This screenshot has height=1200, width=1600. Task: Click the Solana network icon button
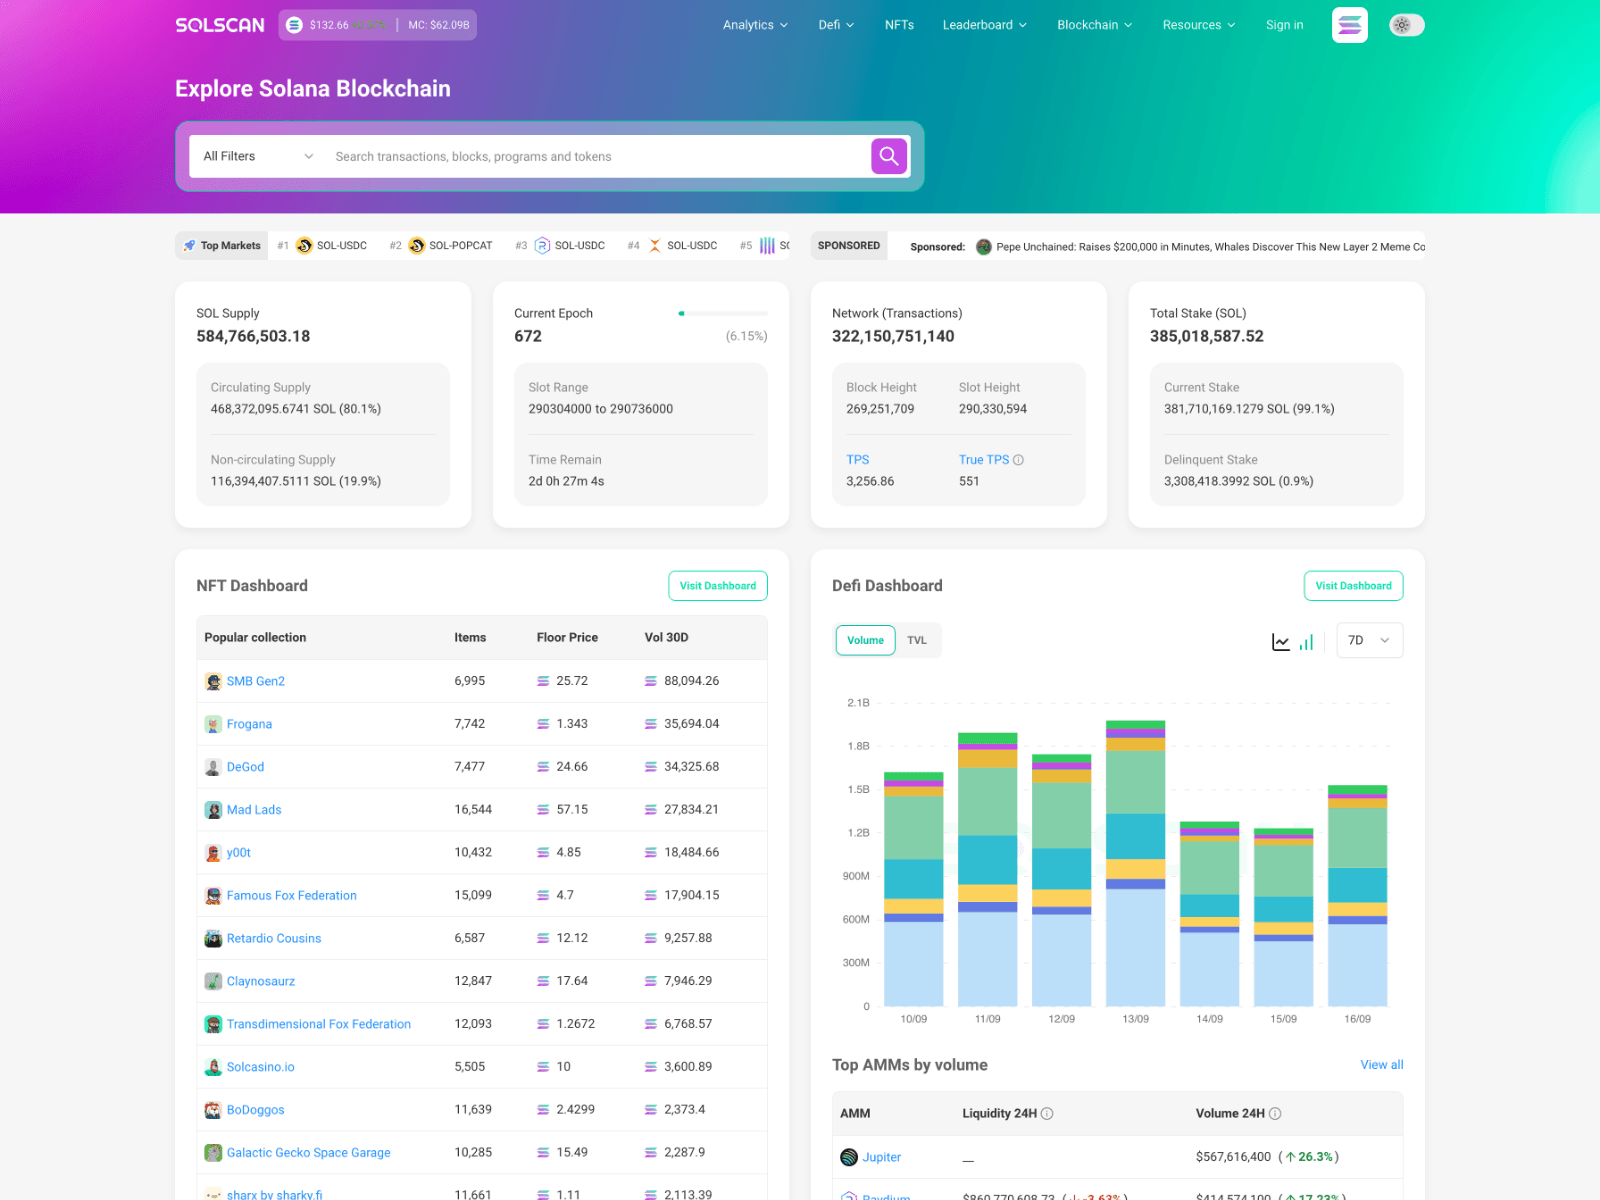[x=1349, y=25]
